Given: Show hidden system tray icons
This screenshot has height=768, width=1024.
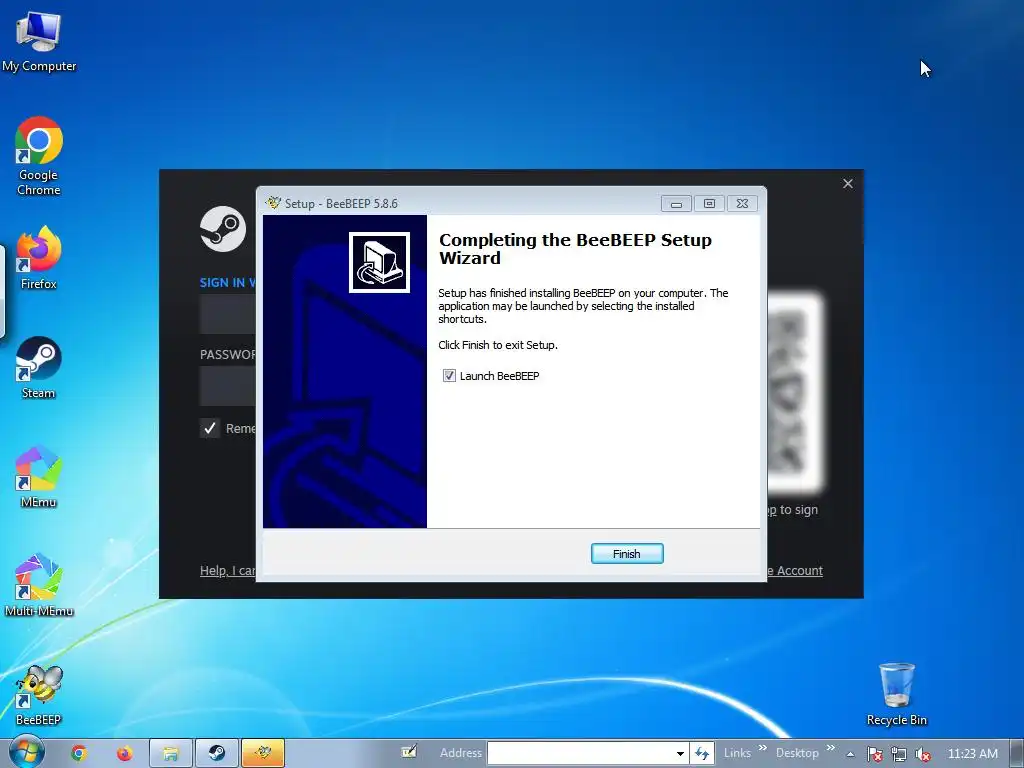Looking at the screenshot, I should tap(850, 754).
